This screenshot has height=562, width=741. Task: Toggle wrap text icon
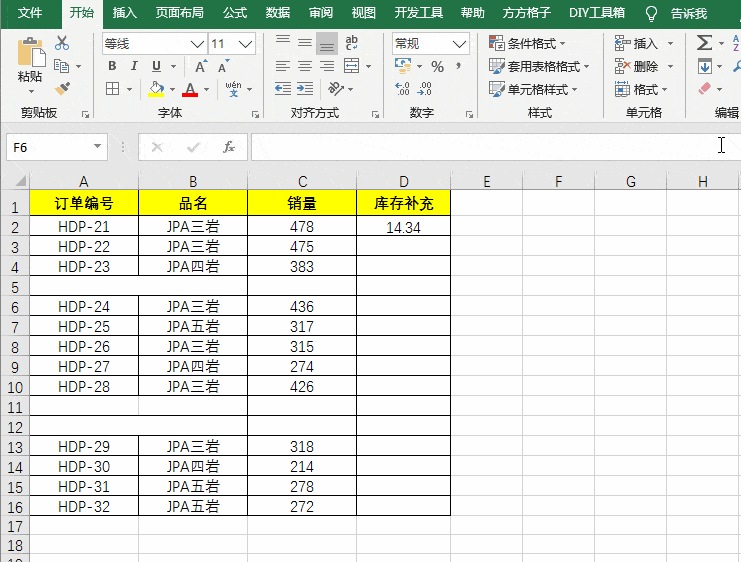[x=352, y=43]
